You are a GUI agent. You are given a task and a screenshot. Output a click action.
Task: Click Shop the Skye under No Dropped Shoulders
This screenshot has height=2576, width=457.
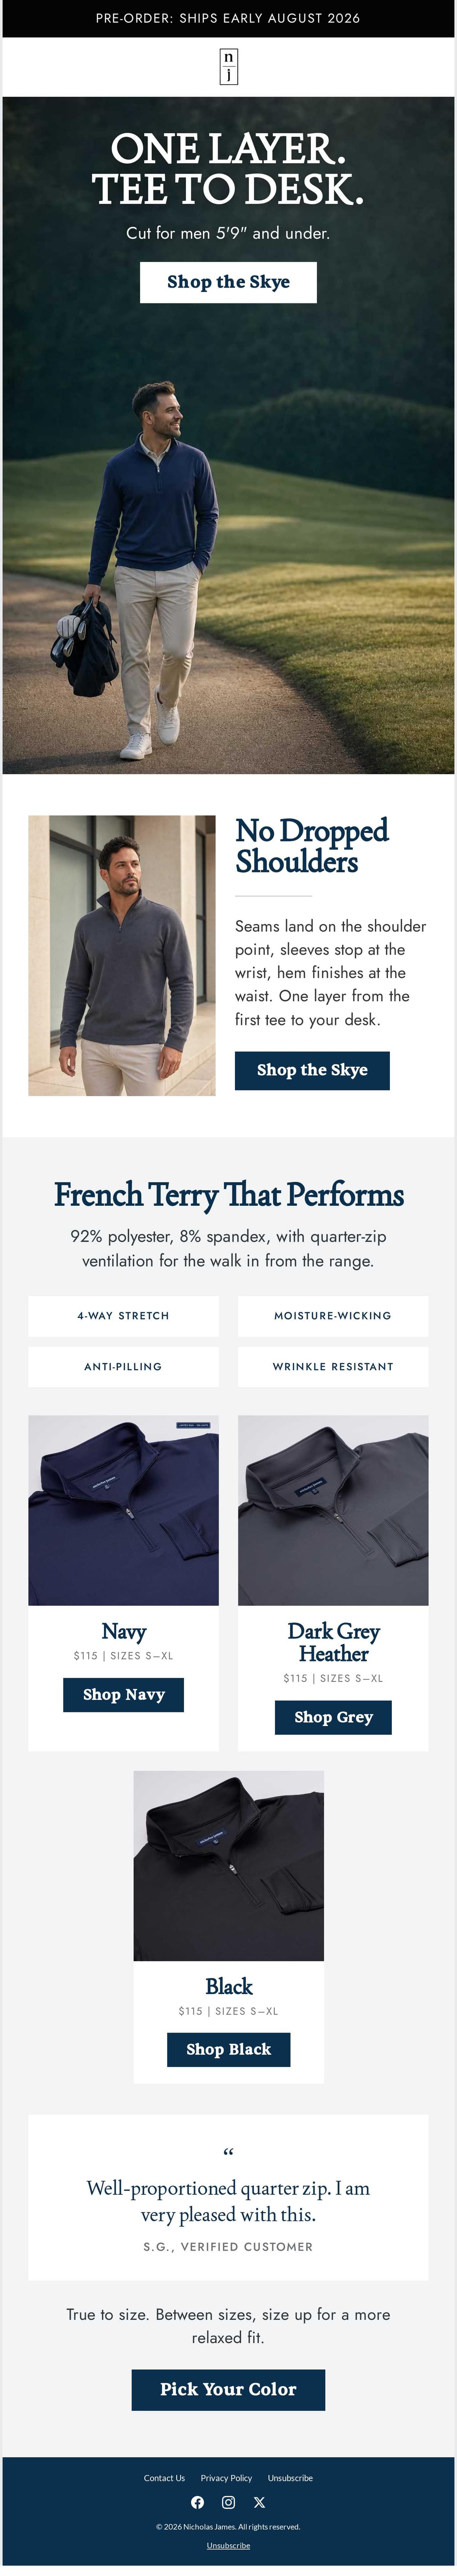[312, 1070]
